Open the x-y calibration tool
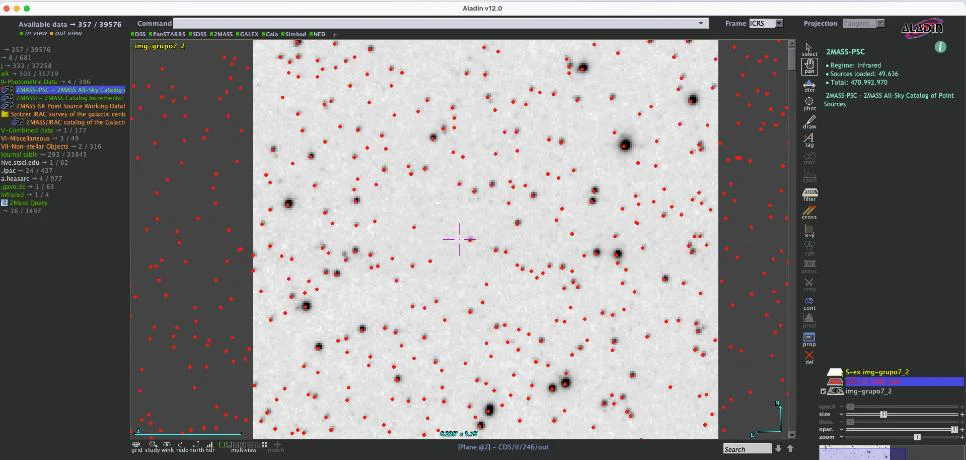The width and height of the screenshot is (966, 460). pos(809,230)
